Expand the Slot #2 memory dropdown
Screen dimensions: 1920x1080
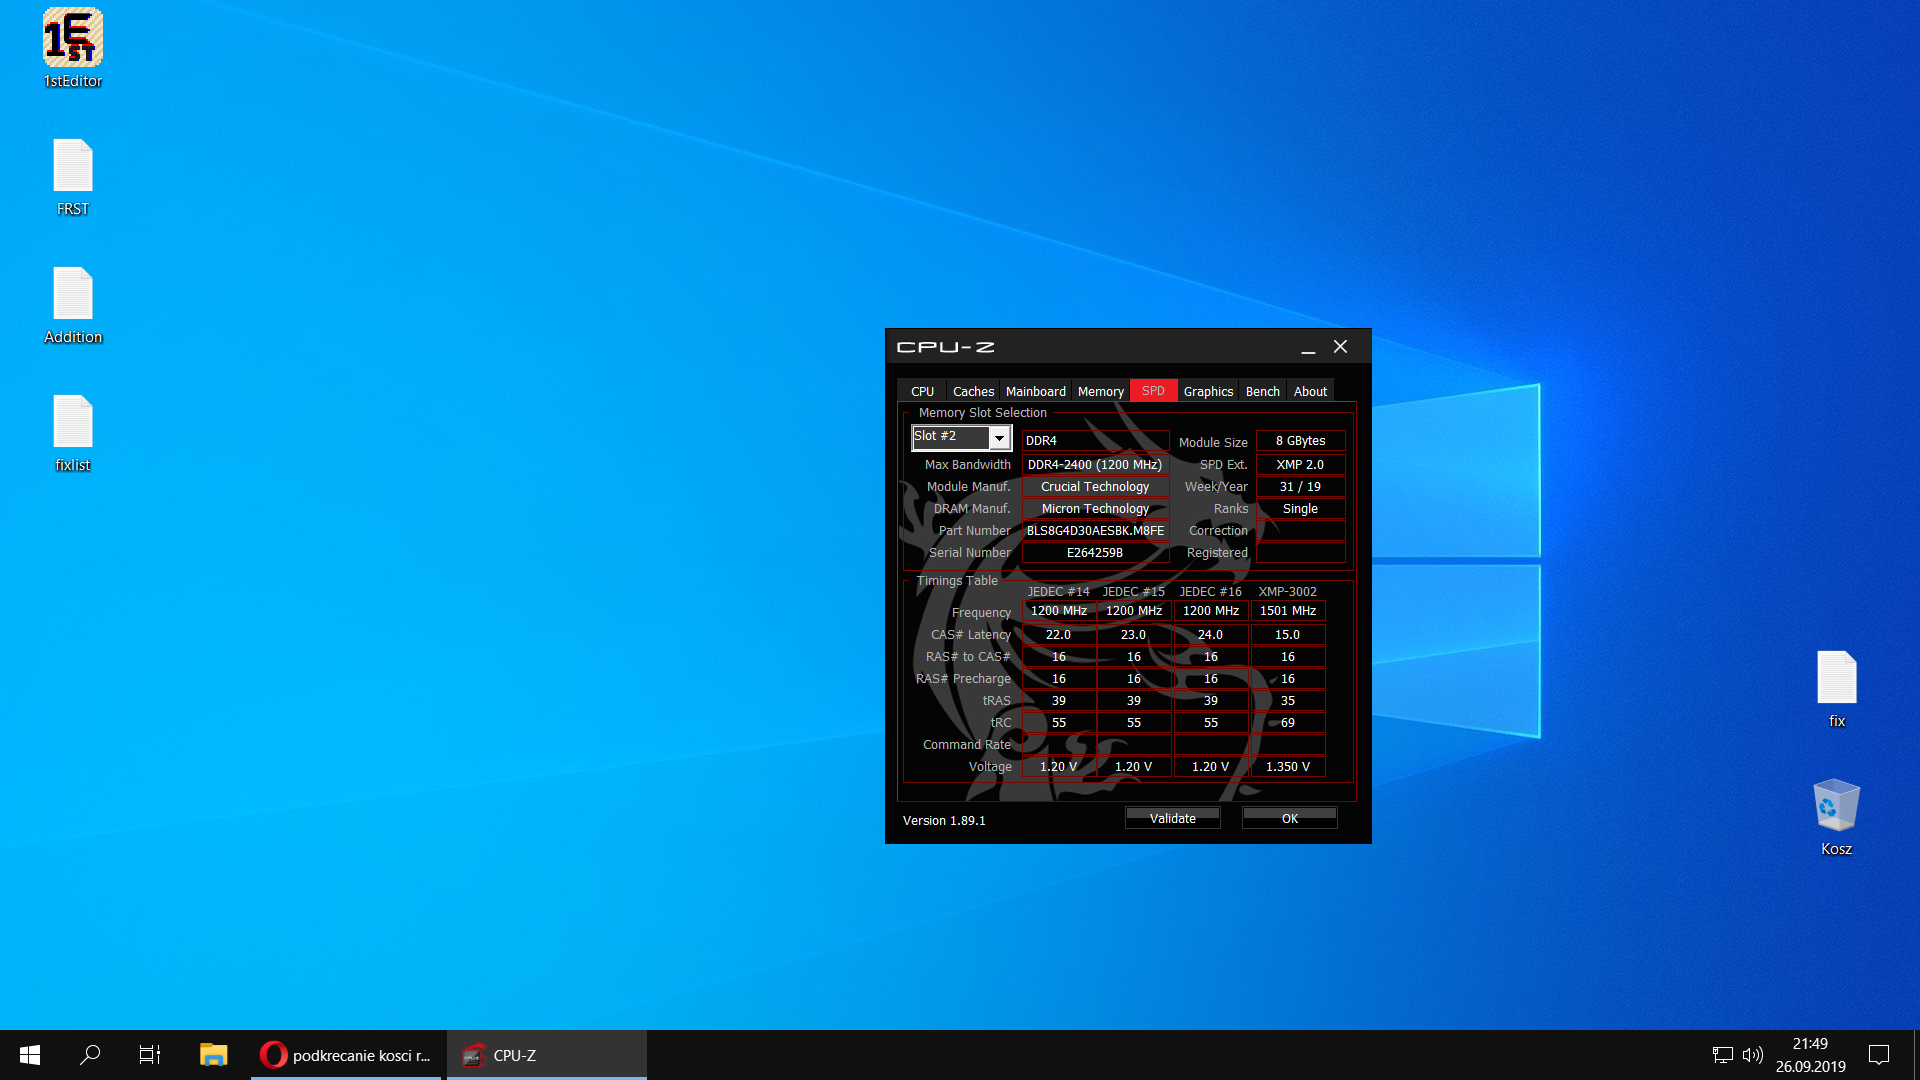click(998, 438)
